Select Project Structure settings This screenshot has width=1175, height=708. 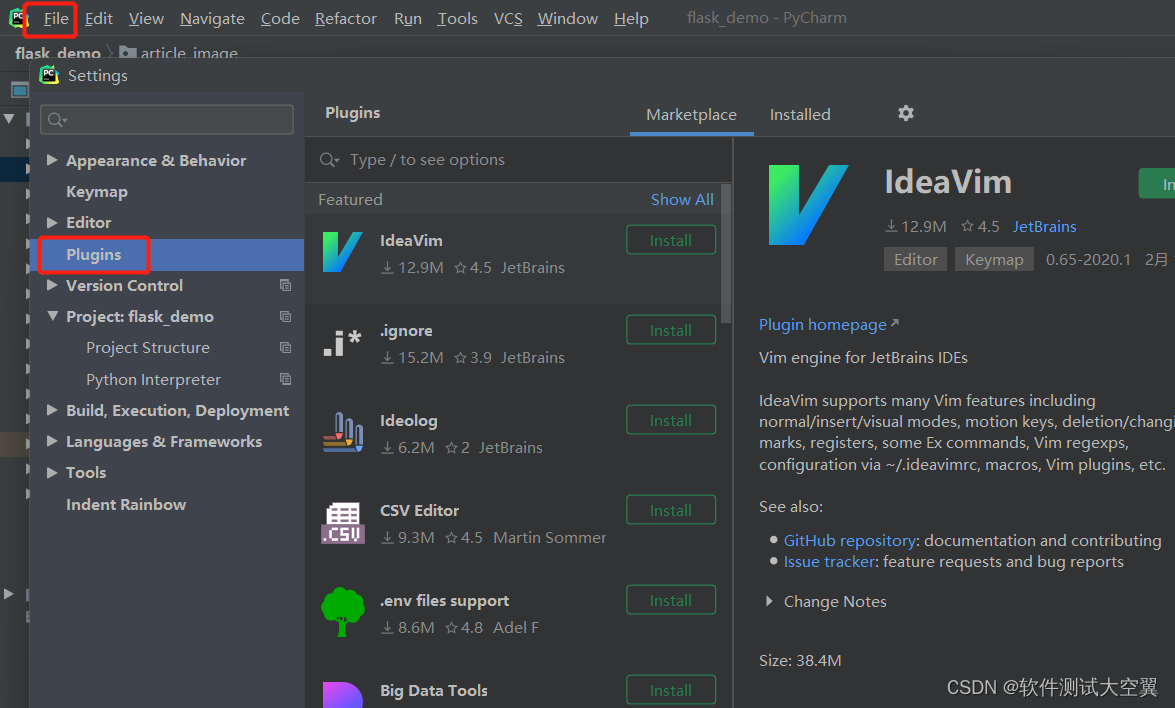pos(148,348)
